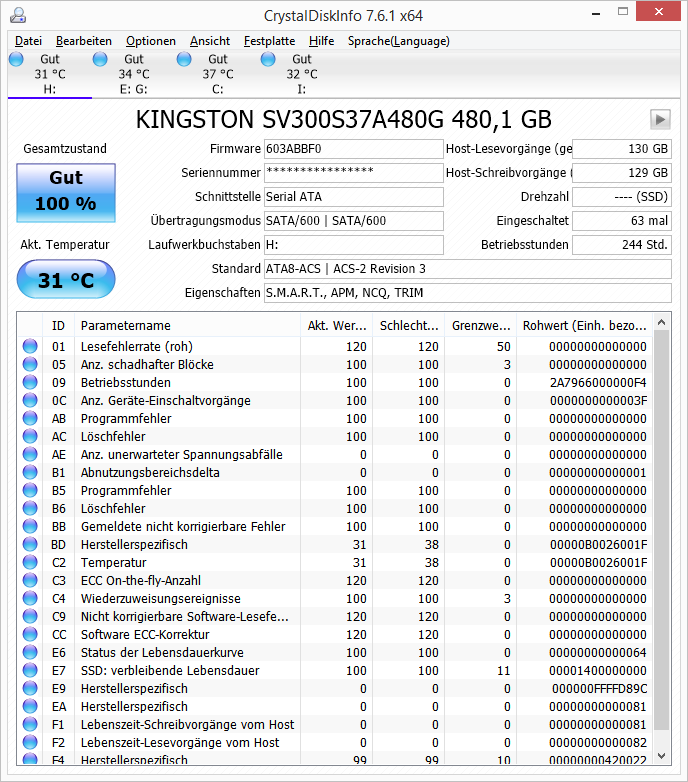The height and width of the screenshot is (782, 688).
Task: Click the Übertragungsmodus field SATA/600
Action: 353,220
